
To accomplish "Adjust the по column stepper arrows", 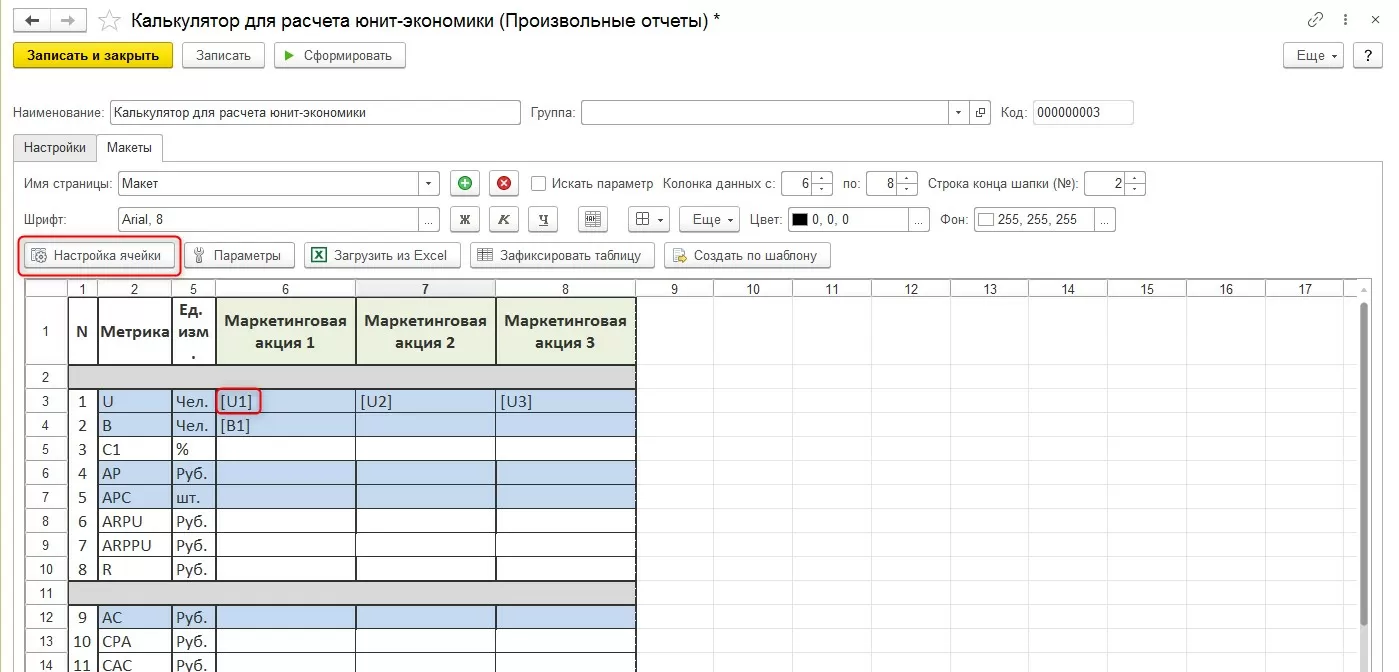I will [x=908, y=183].
